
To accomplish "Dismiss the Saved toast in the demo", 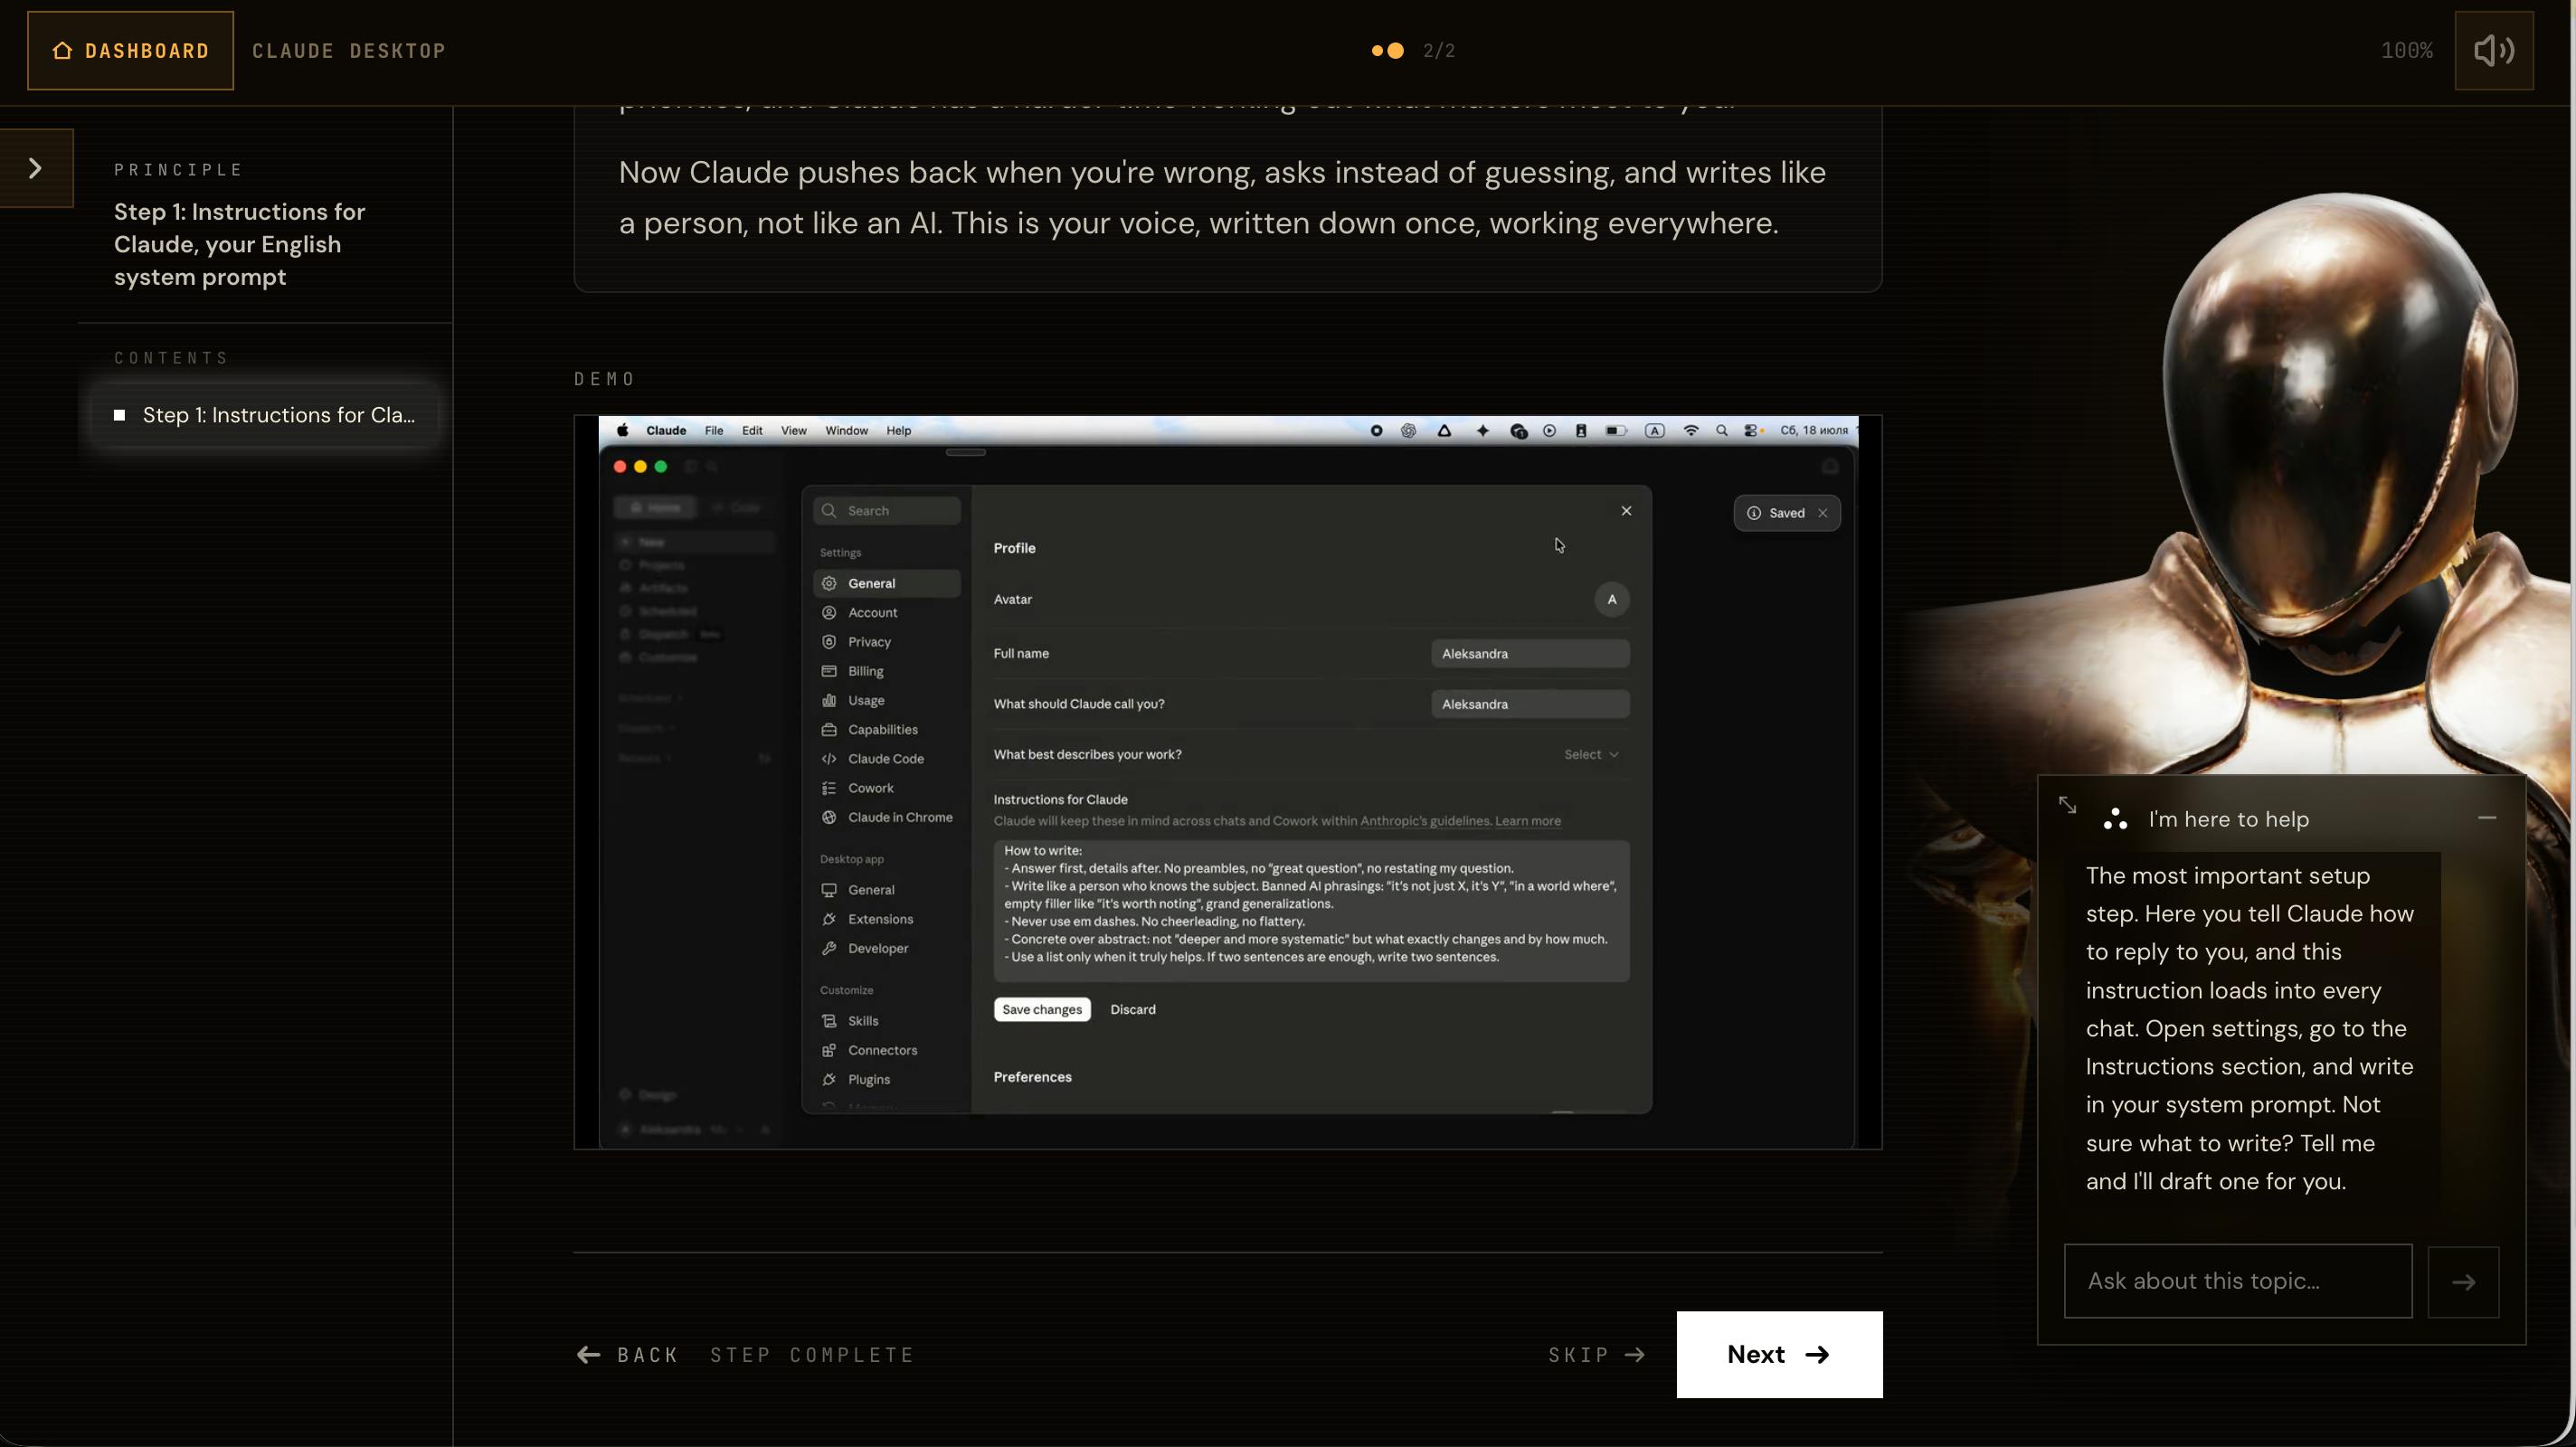I will click(x=1823, y=513).
